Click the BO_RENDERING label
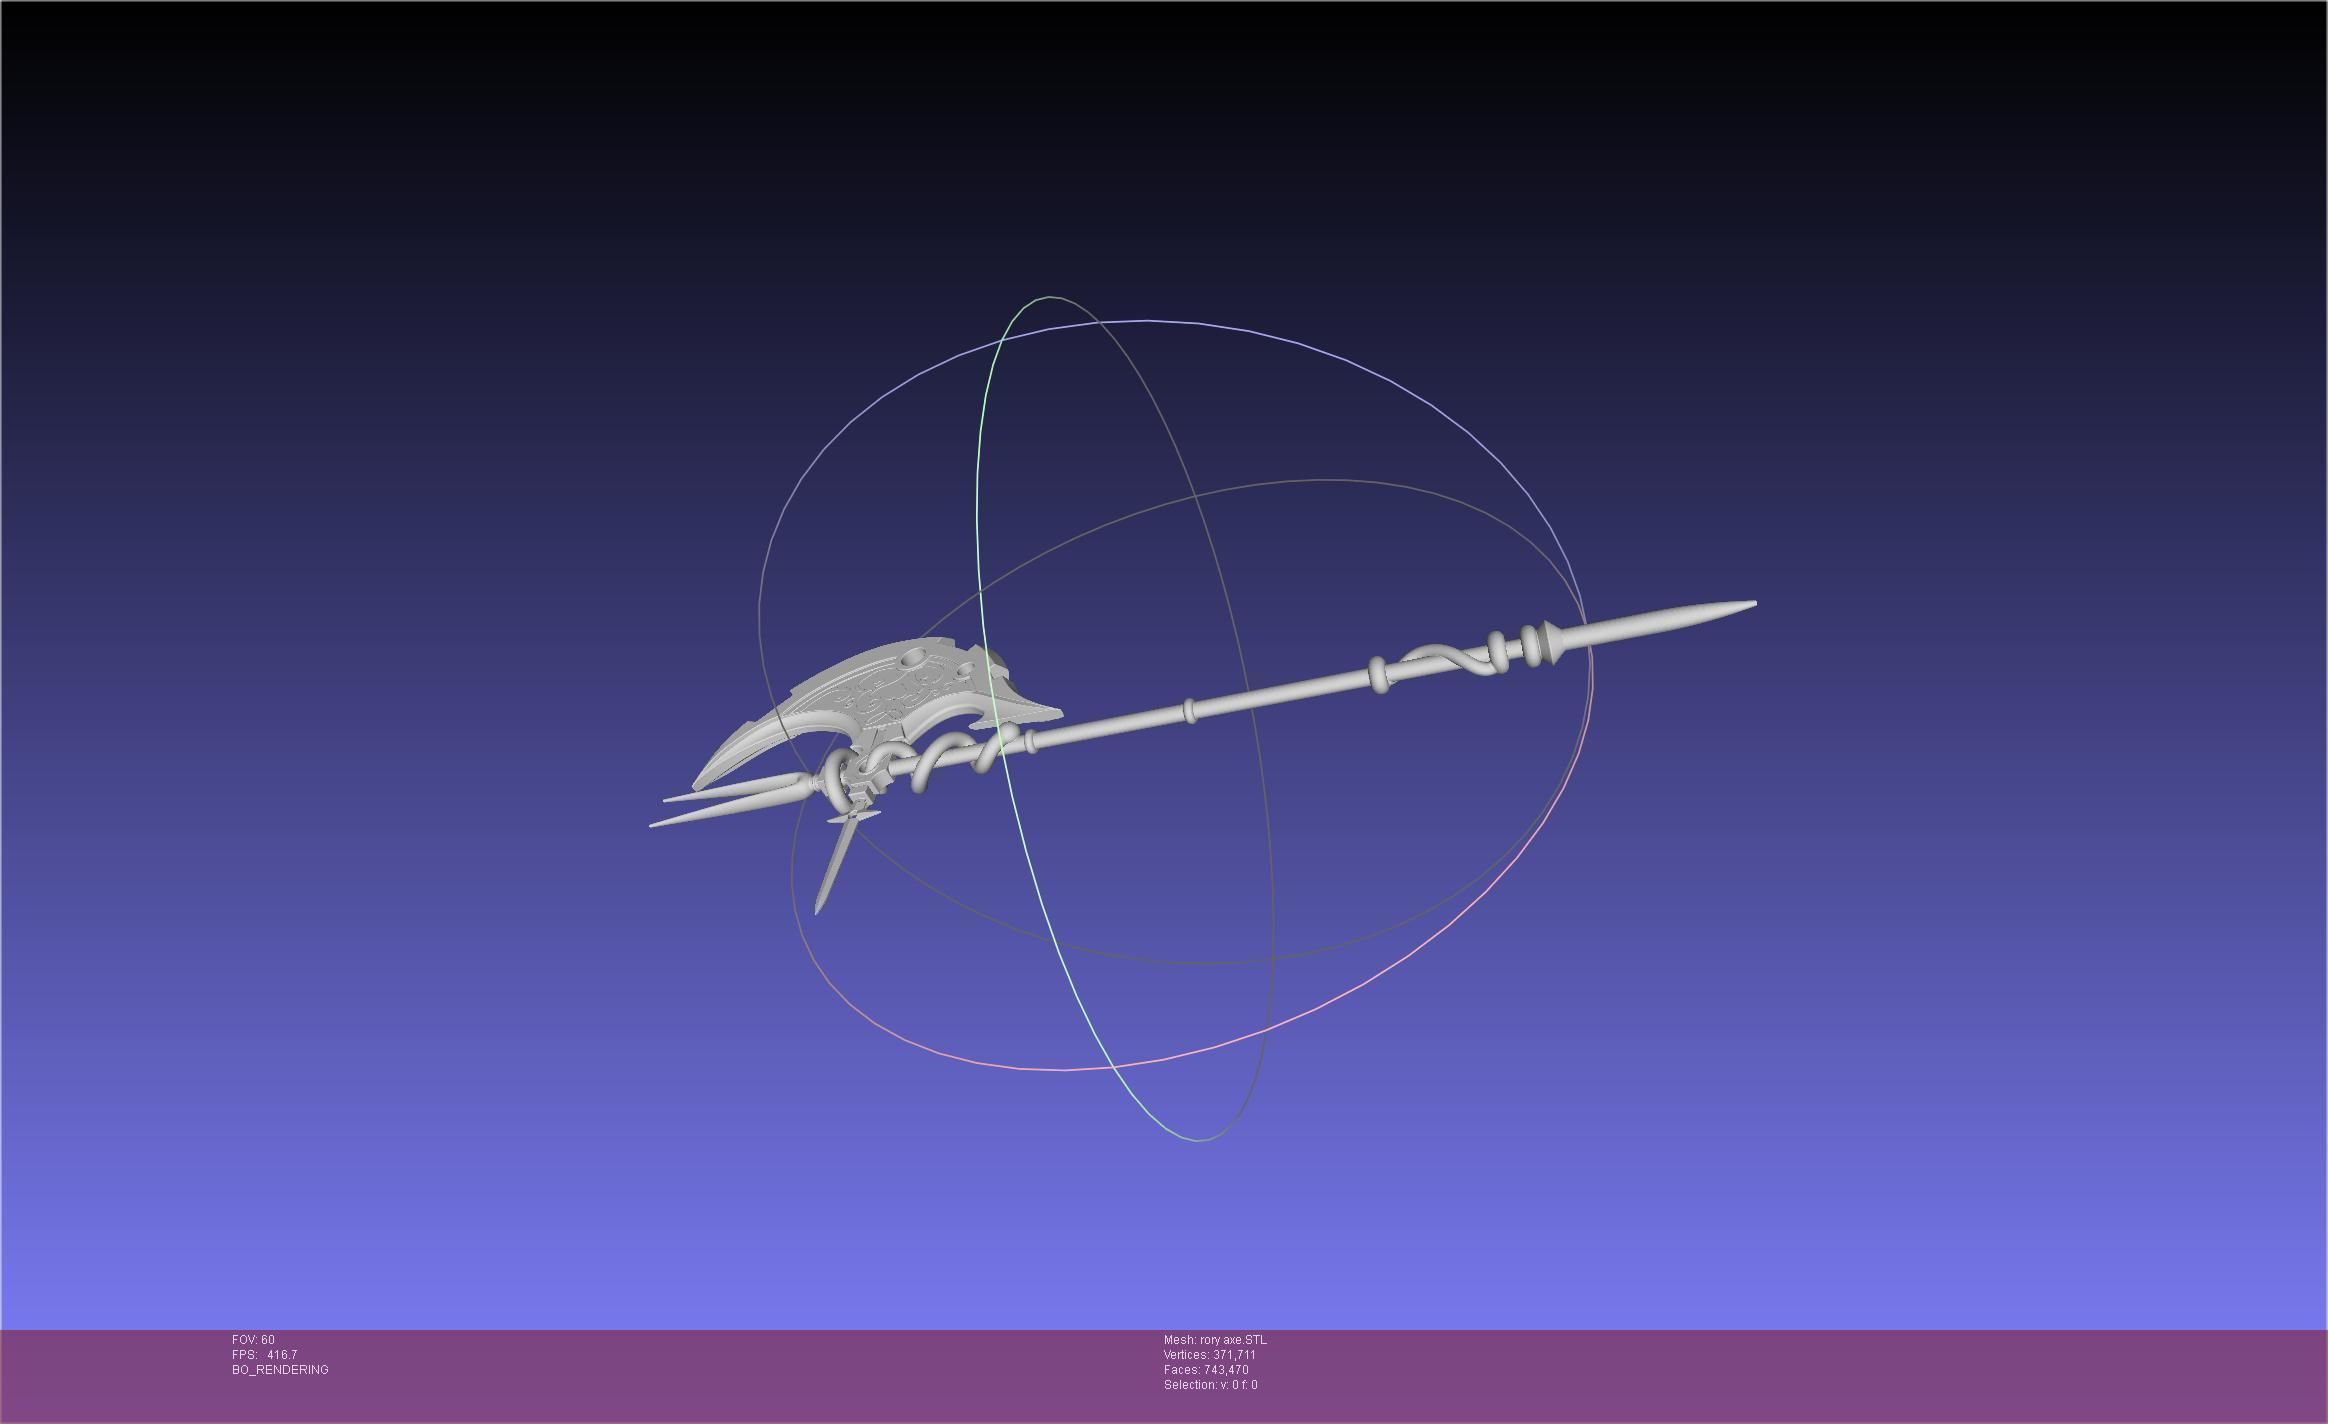Viewport: 2328px width, 1424px height. click(280, 1370)
